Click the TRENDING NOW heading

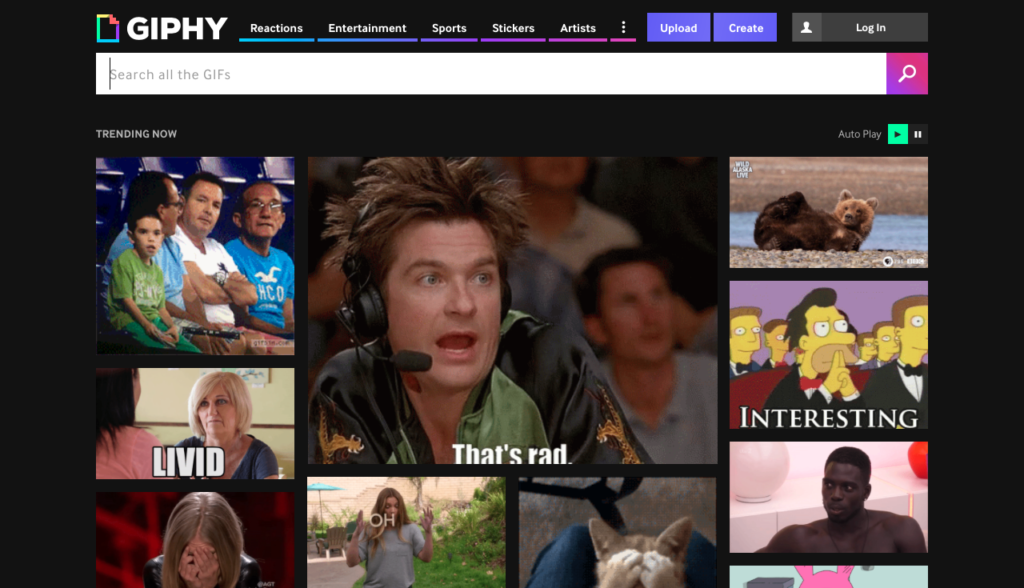(136, 134)
